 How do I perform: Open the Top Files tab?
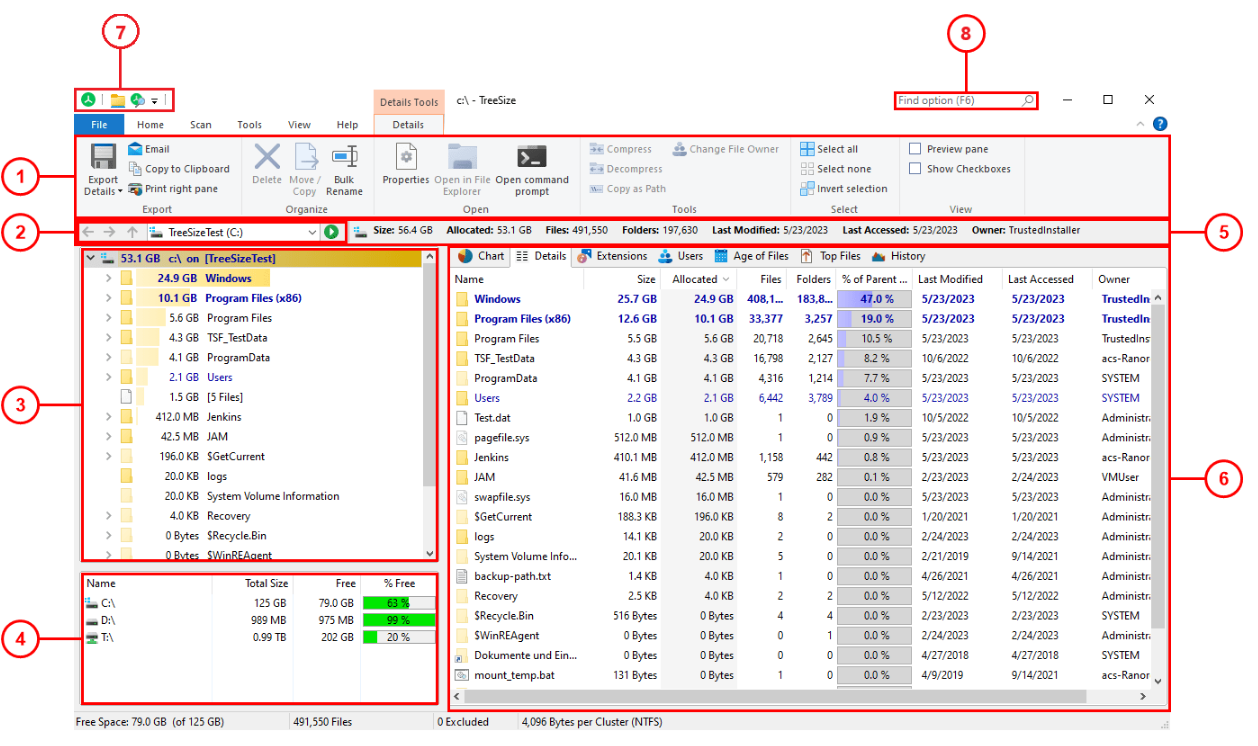(830, 257)
